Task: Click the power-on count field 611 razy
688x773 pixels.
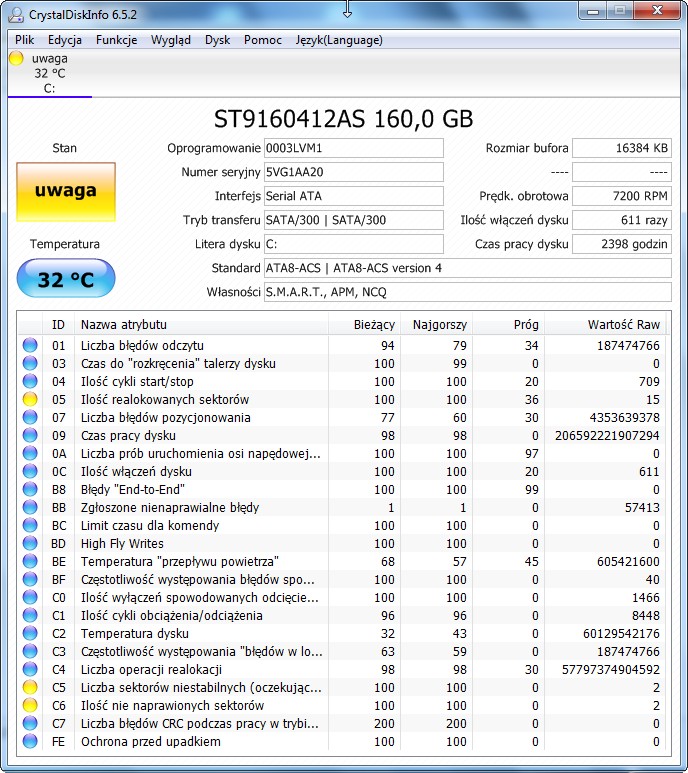Action: pos(622,220)
